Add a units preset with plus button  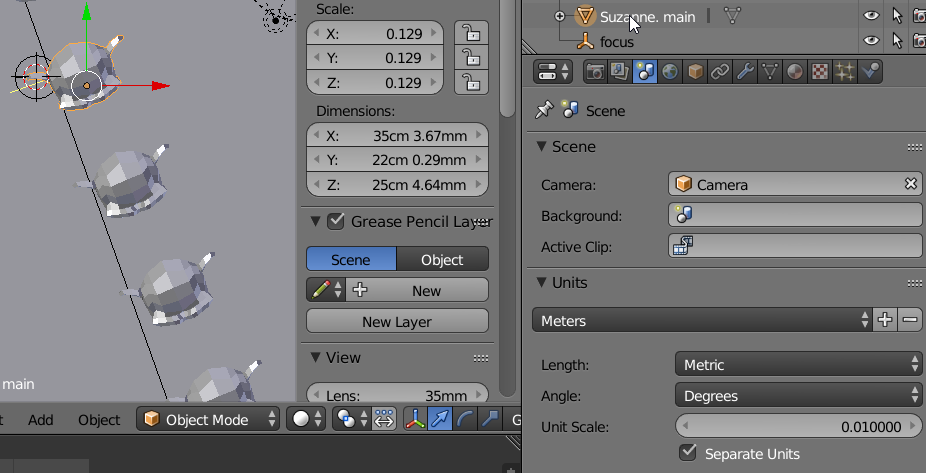885,321
